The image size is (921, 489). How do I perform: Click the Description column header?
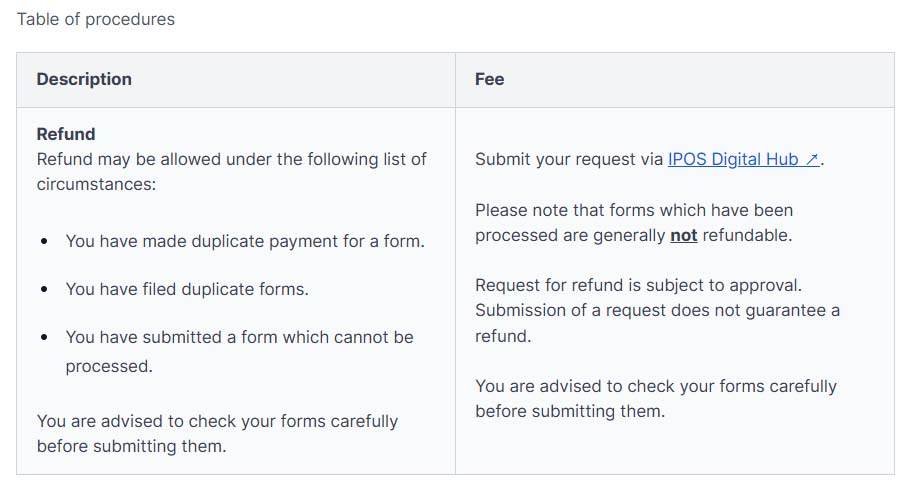(x=84, y=79)
